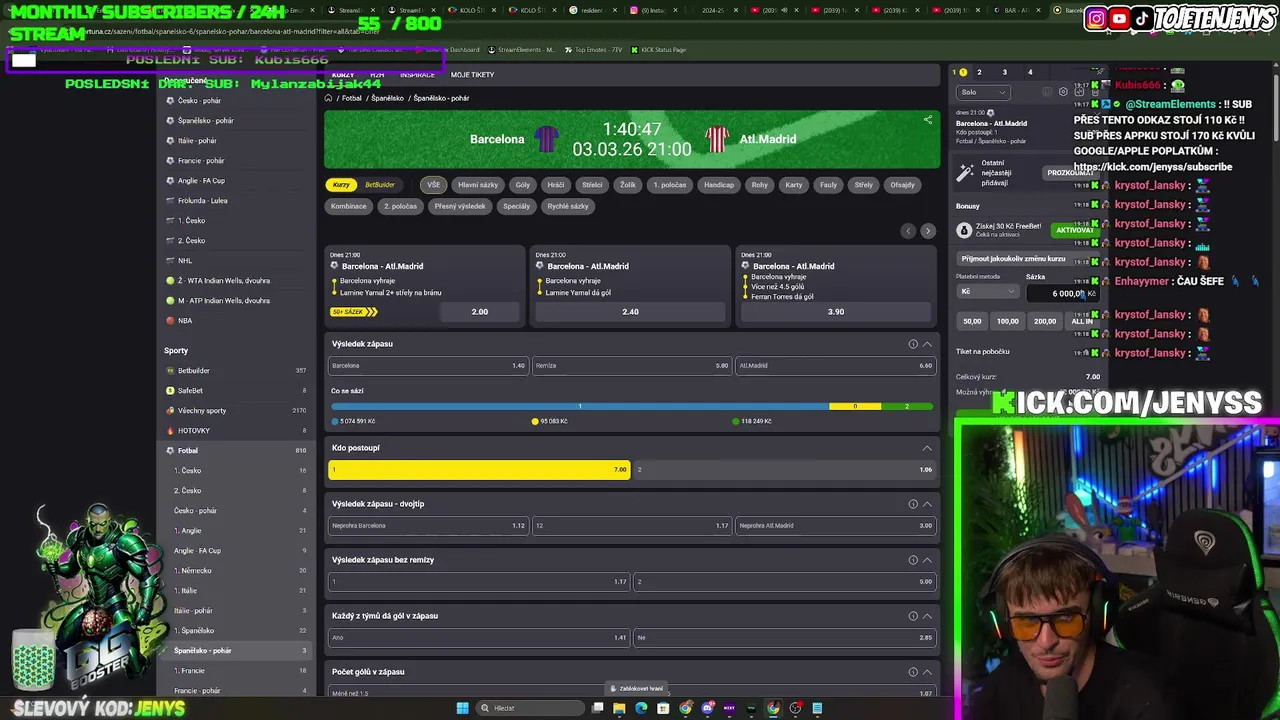
Task: Click the FreeBet money bag icon
Action: tap(964, 230)
